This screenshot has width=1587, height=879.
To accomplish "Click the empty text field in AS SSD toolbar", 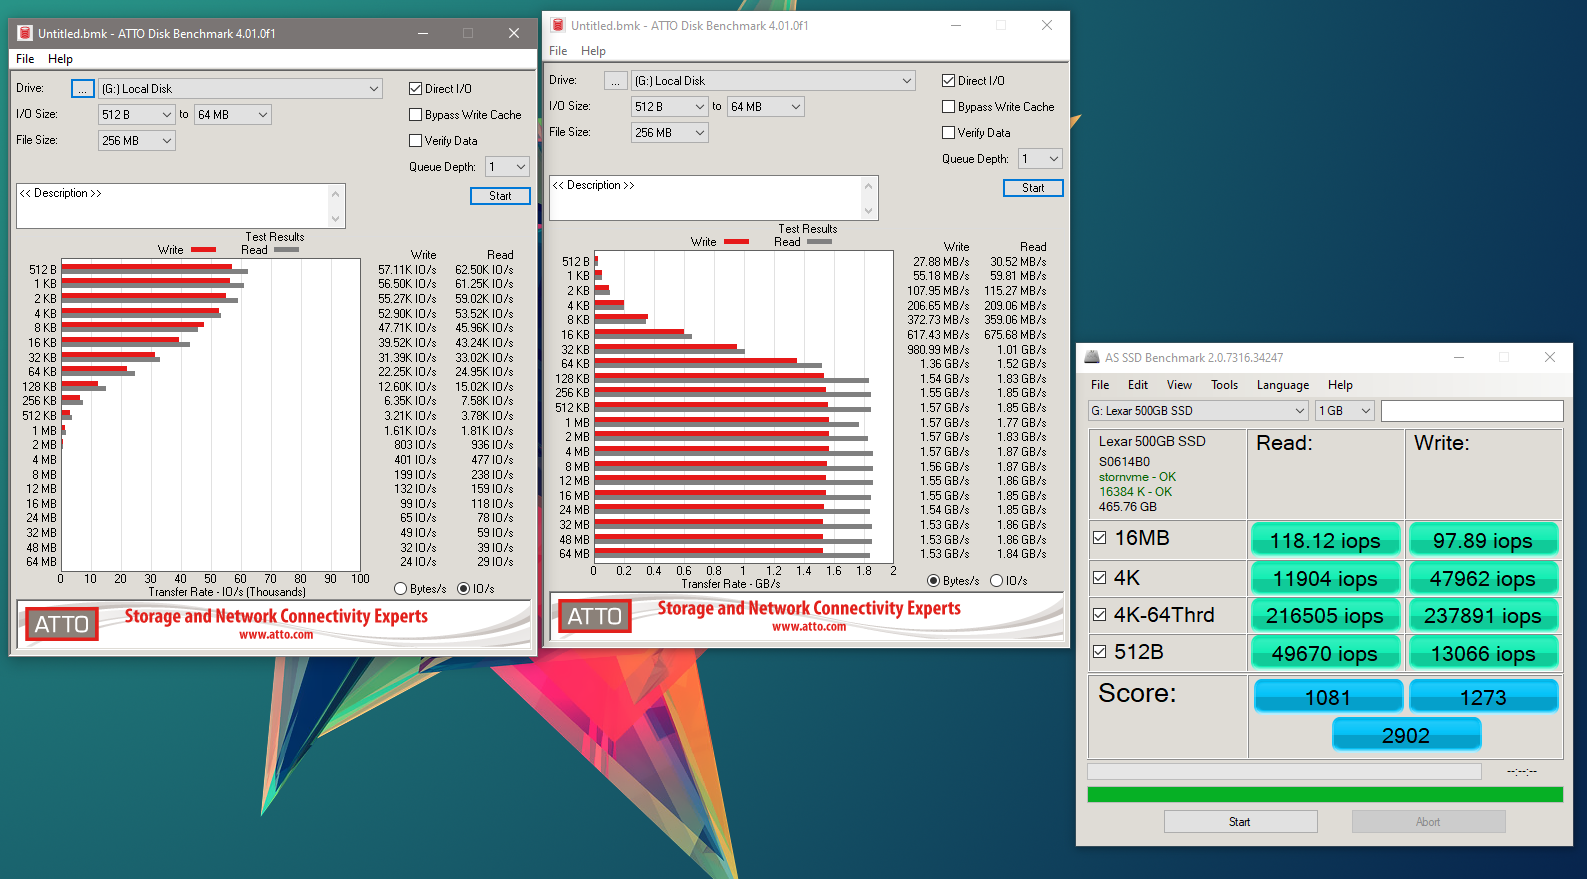I will pos(1472,411).
